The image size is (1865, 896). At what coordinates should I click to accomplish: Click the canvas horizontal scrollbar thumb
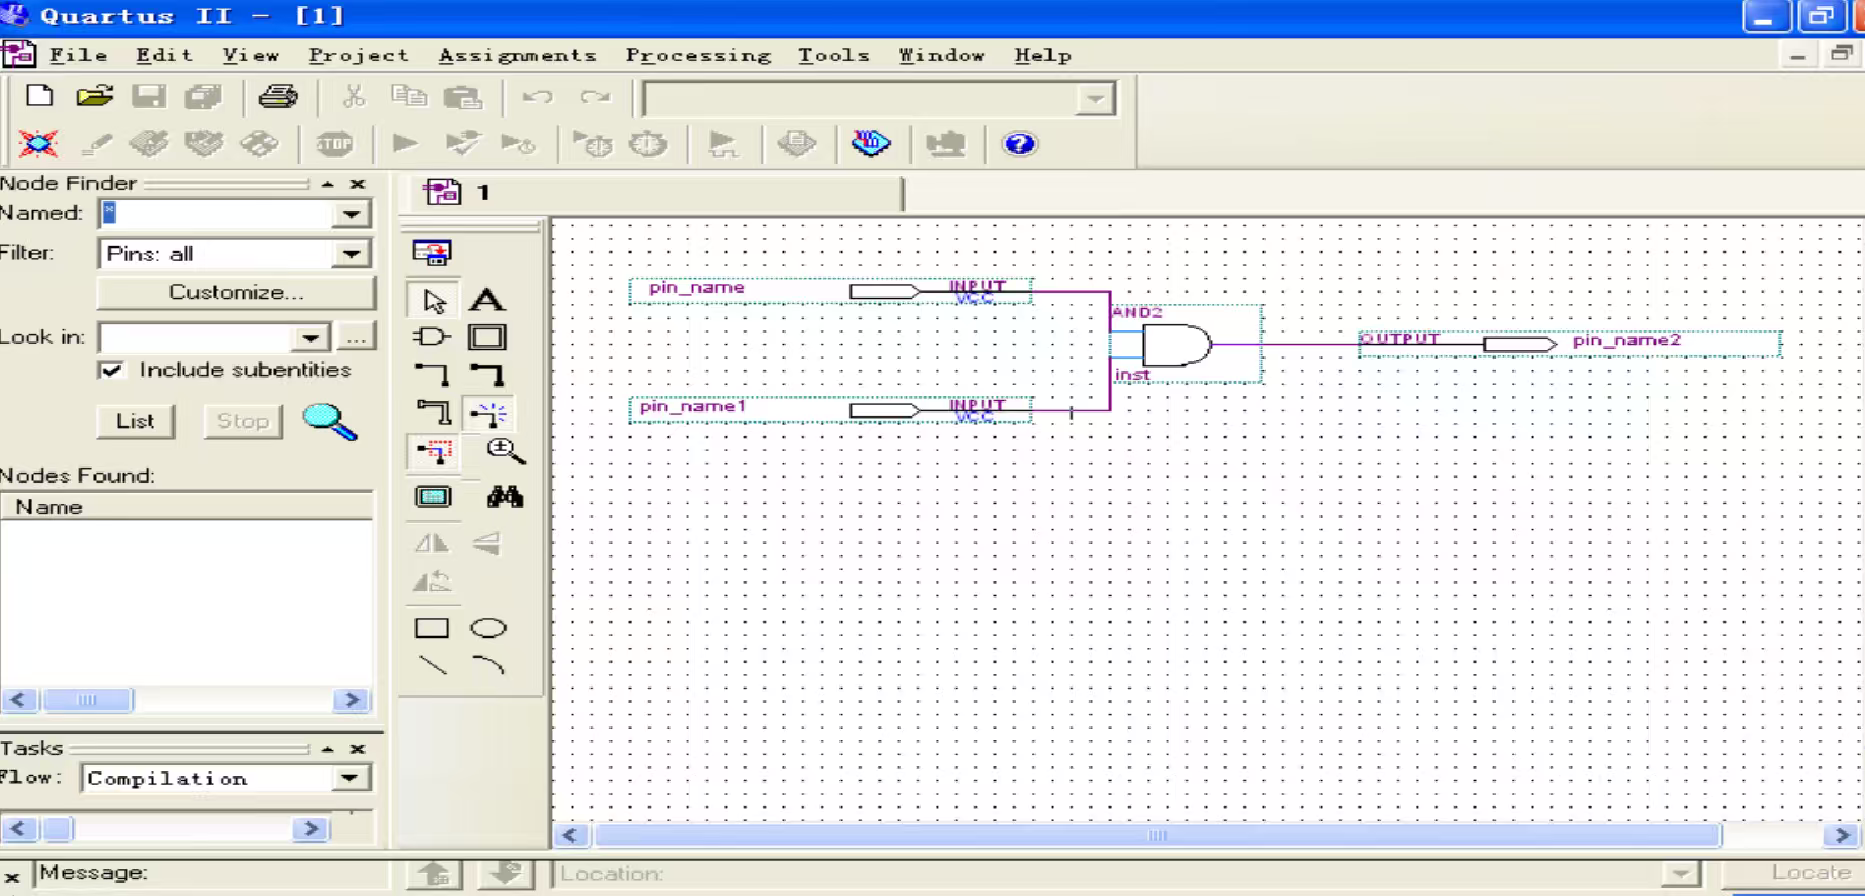(x=1157, y=835)
